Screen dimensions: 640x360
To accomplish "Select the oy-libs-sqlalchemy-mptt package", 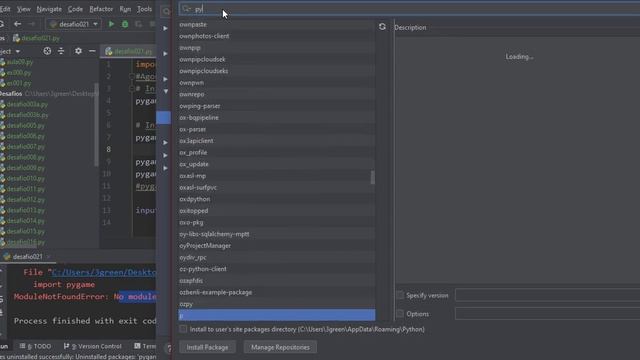I will 276,234.
